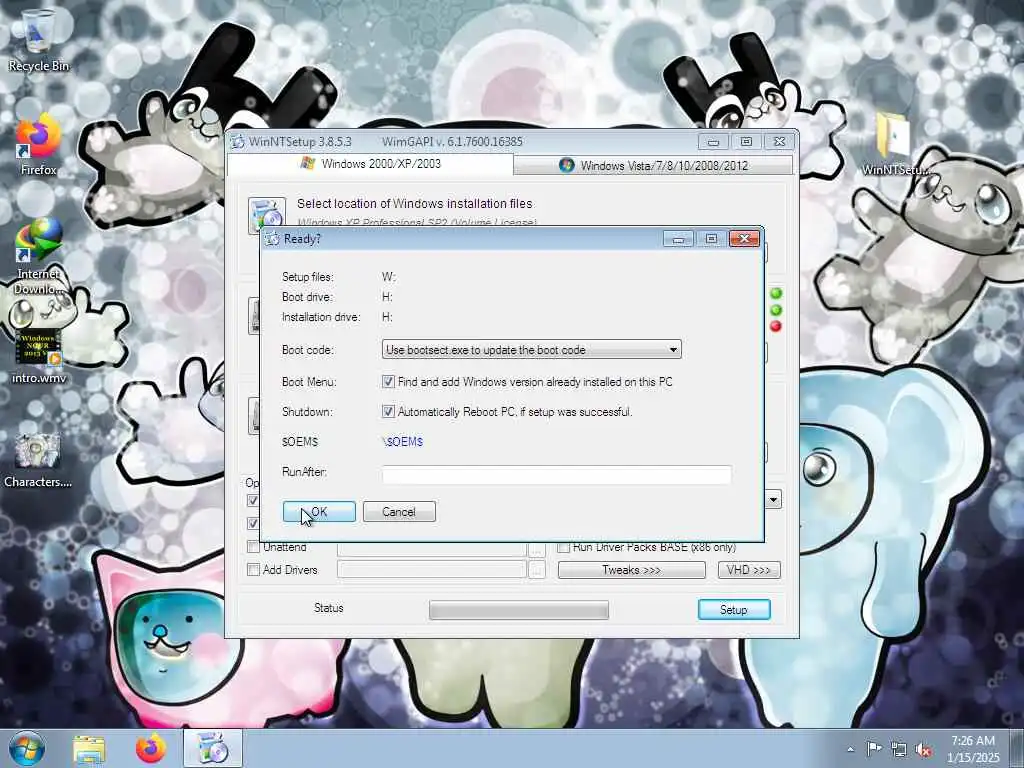
Task: Enable the Add Drivers checkbox
Action: pos(253,569)
